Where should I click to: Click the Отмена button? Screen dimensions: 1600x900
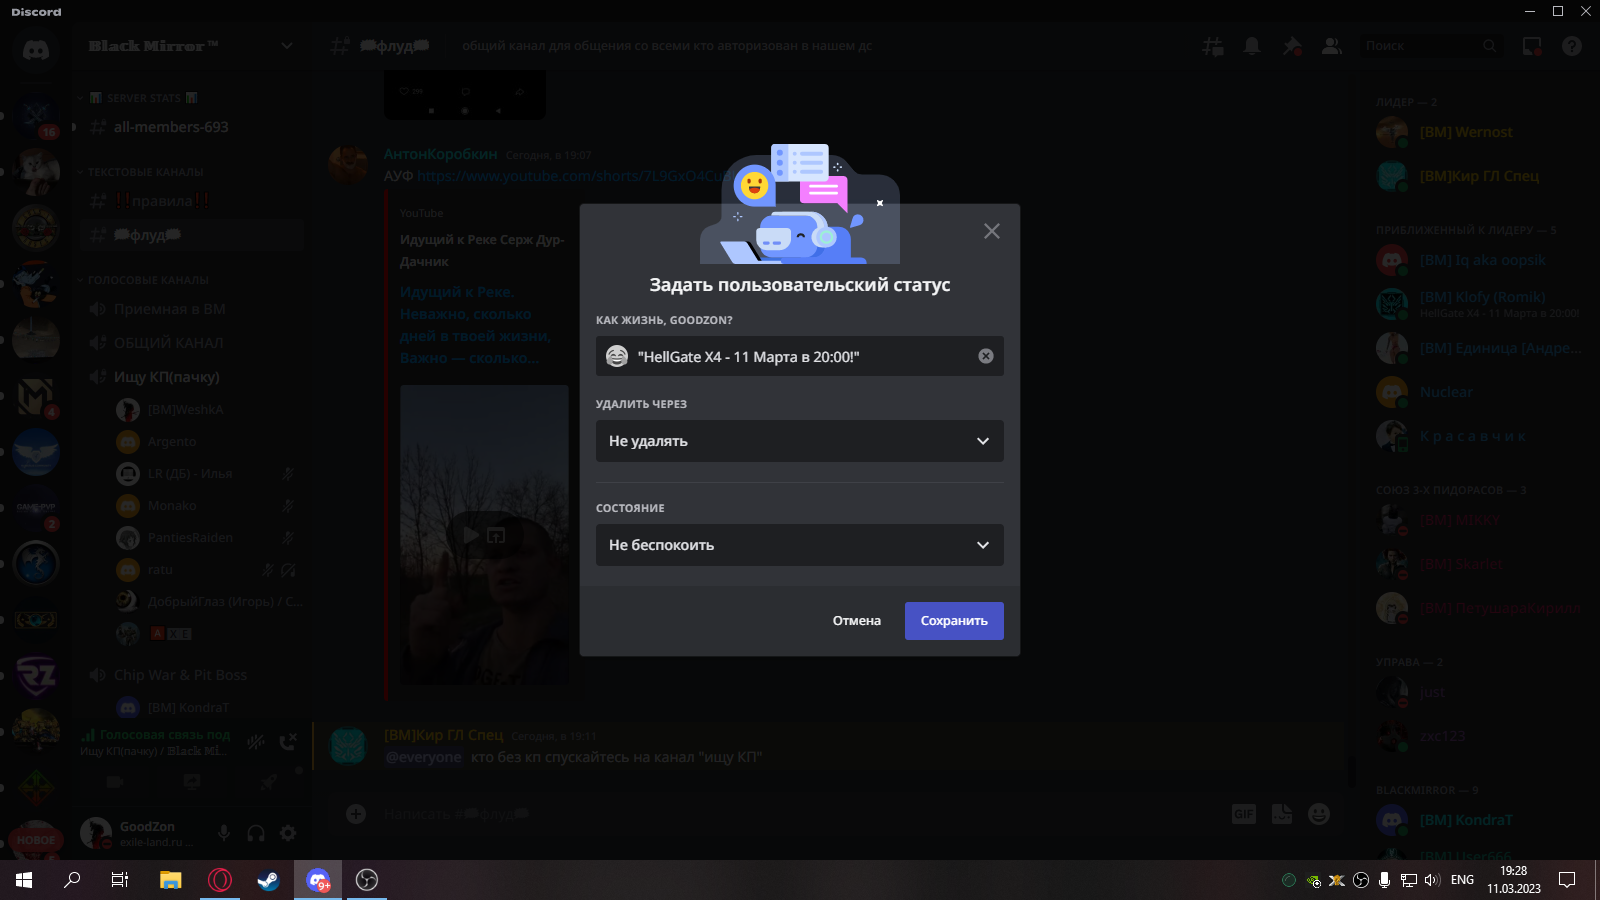click(857, 621)
